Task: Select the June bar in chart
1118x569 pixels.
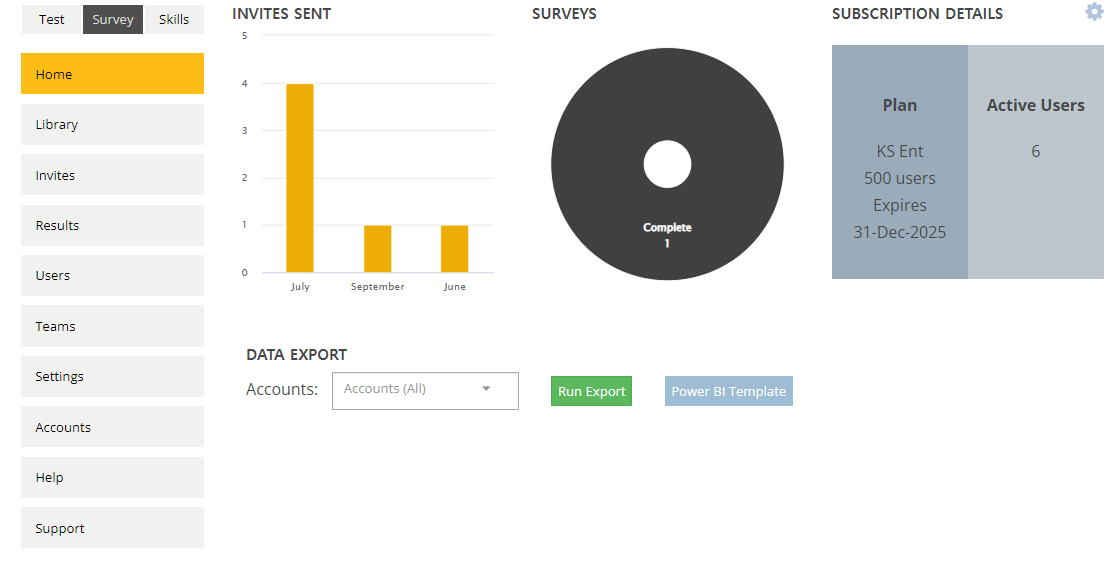Action: 455,249
